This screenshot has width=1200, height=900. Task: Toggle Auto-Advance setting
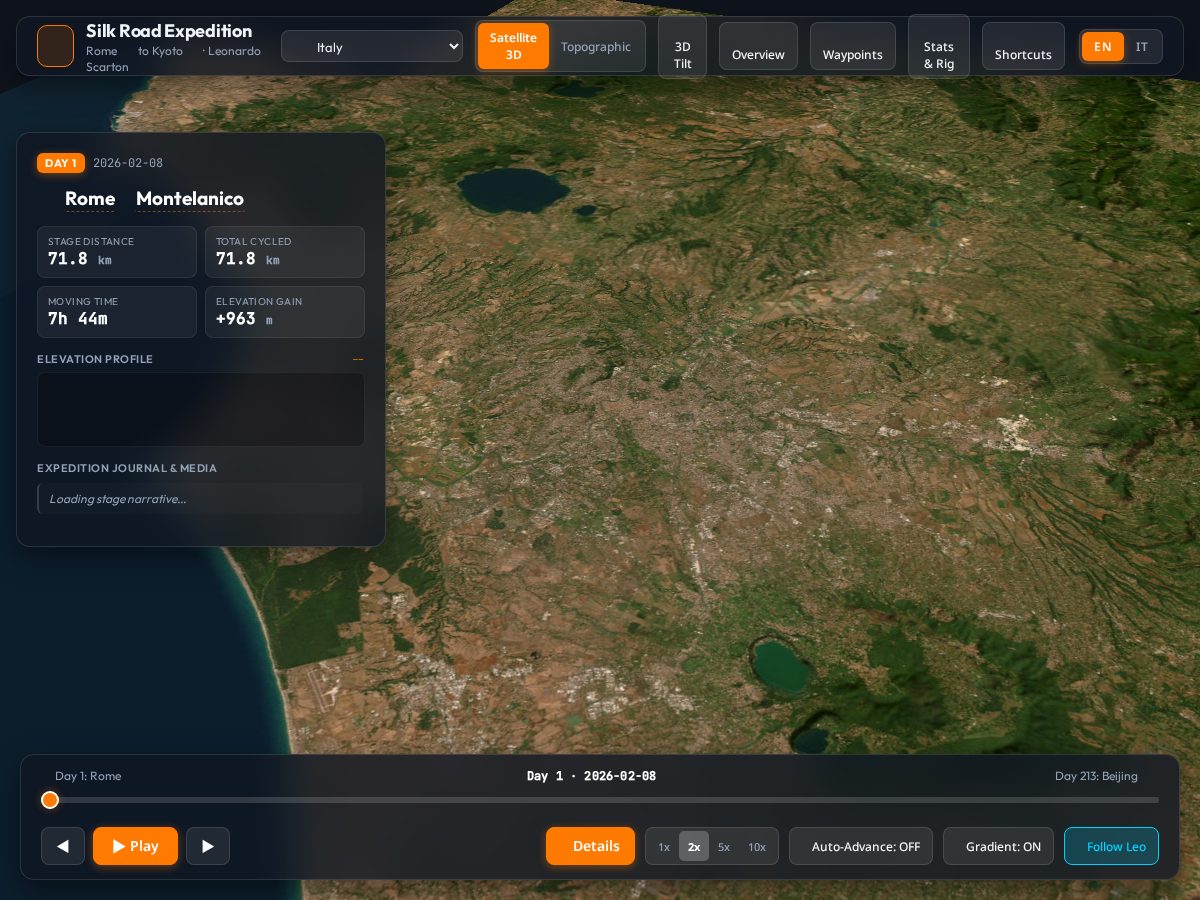point(861,846)
